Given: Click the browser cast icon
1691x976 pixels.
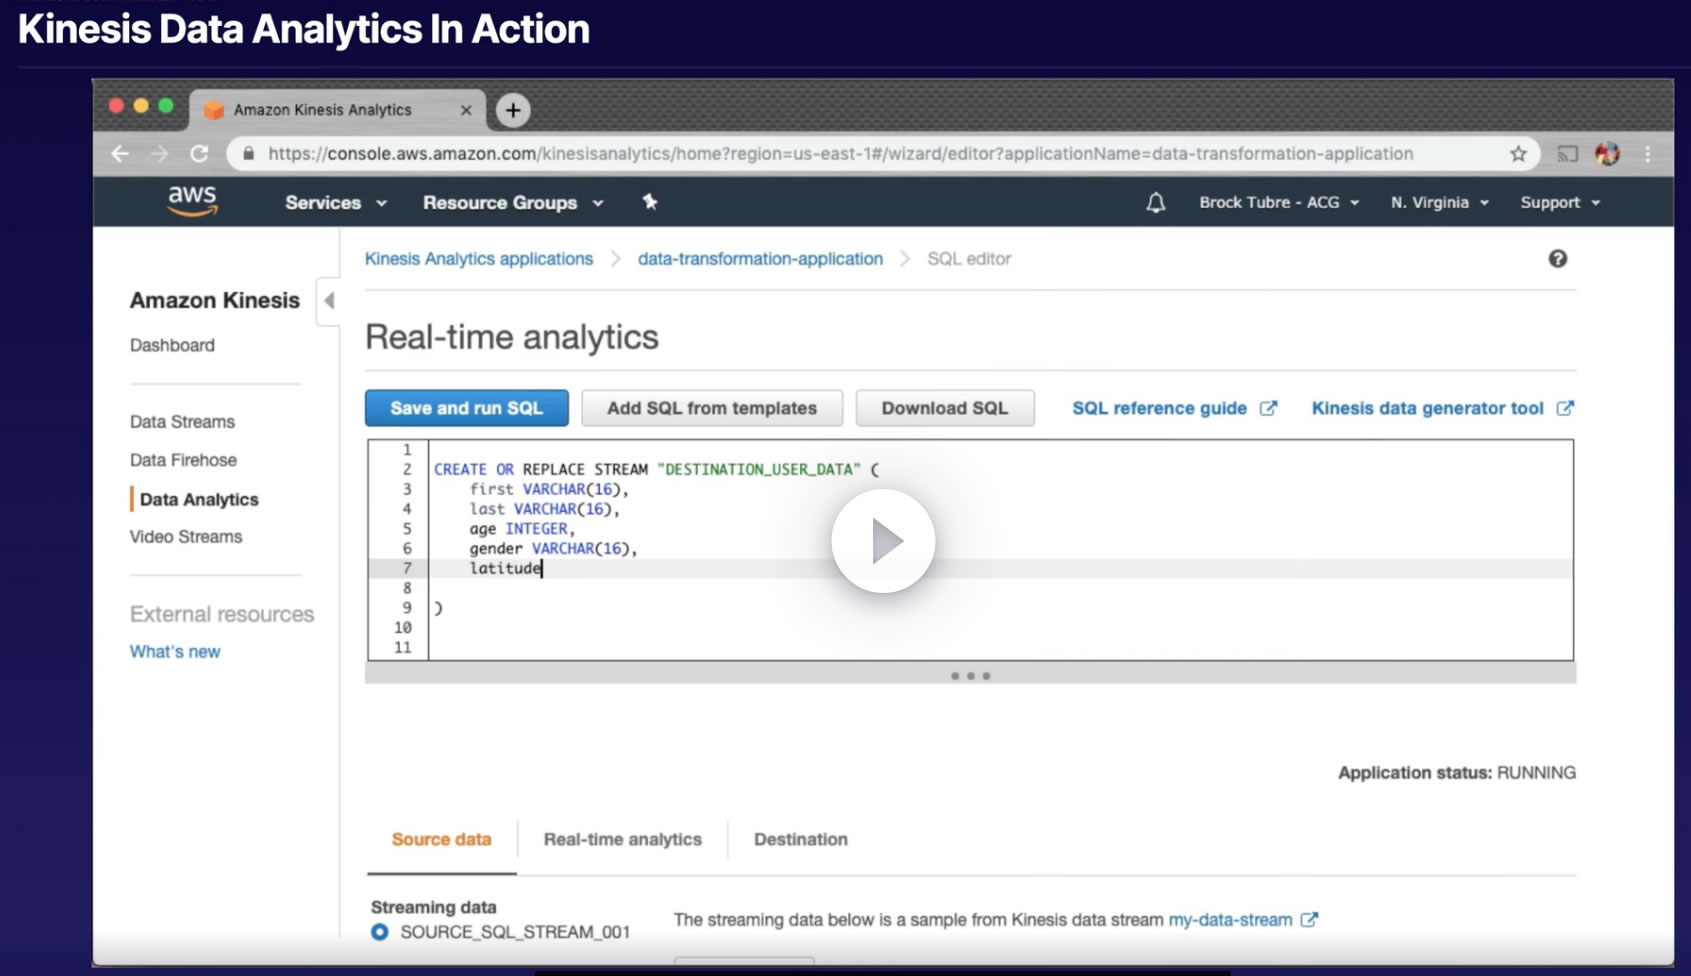Looking at the screenshot, I should pos(1567,154).
